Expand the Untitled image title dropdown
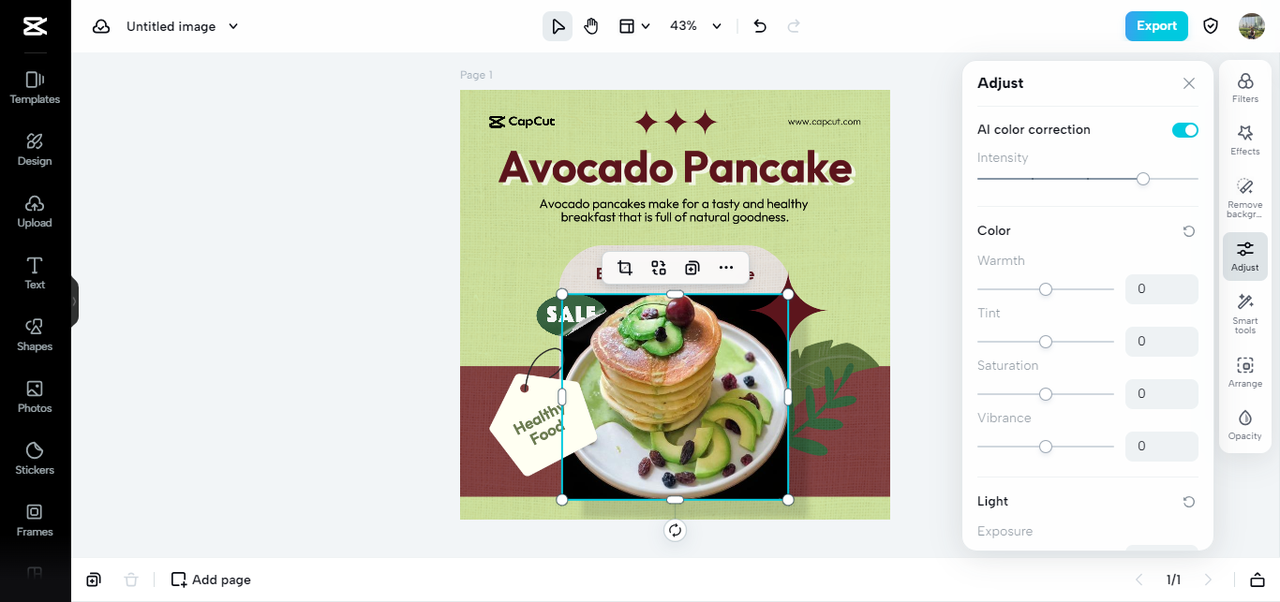The height and width of the screenshot is (602, 1280). click(x=233, y=27)
